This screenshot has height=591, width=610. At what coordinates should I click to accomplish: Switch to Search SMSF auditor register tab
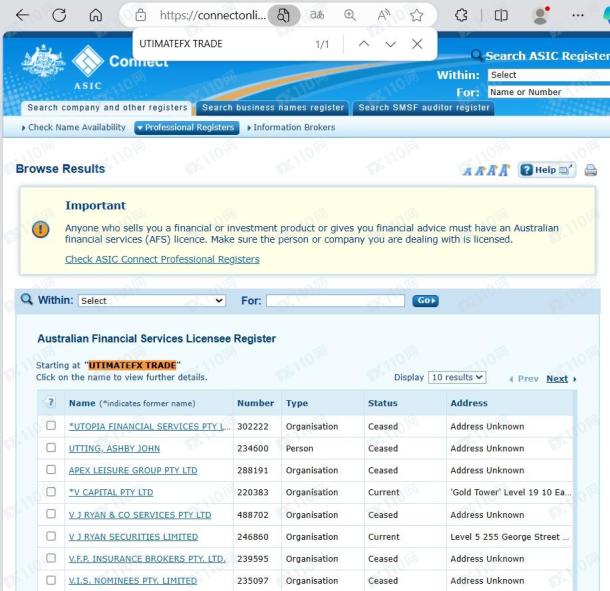[424, 107]
